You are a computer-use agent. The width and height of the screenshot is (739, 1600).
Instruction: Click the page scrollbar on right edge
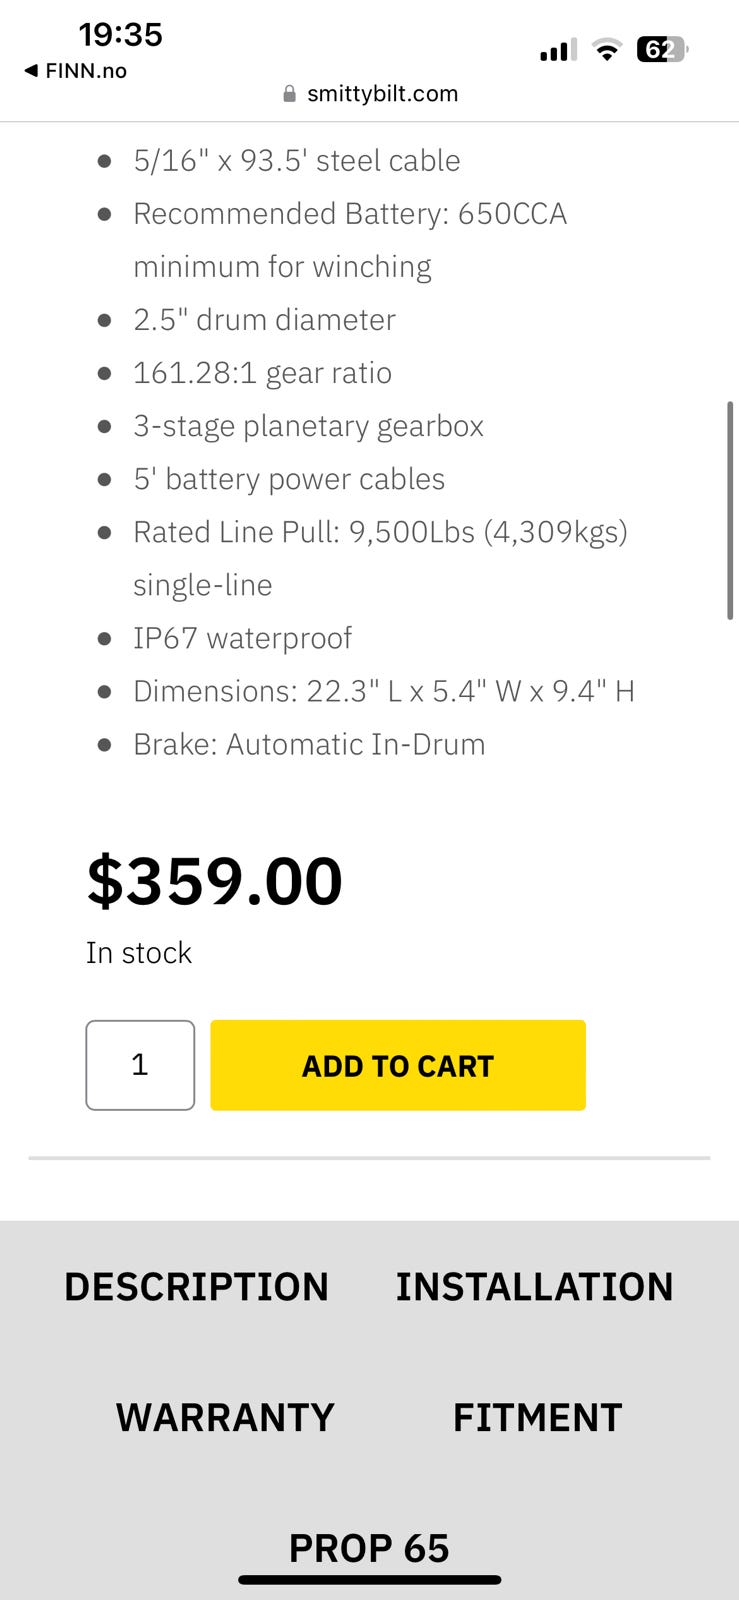(730, 511)
